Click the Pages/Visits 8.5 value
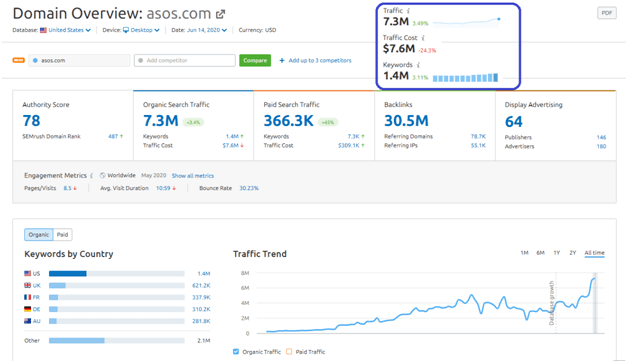 point(67,188)
